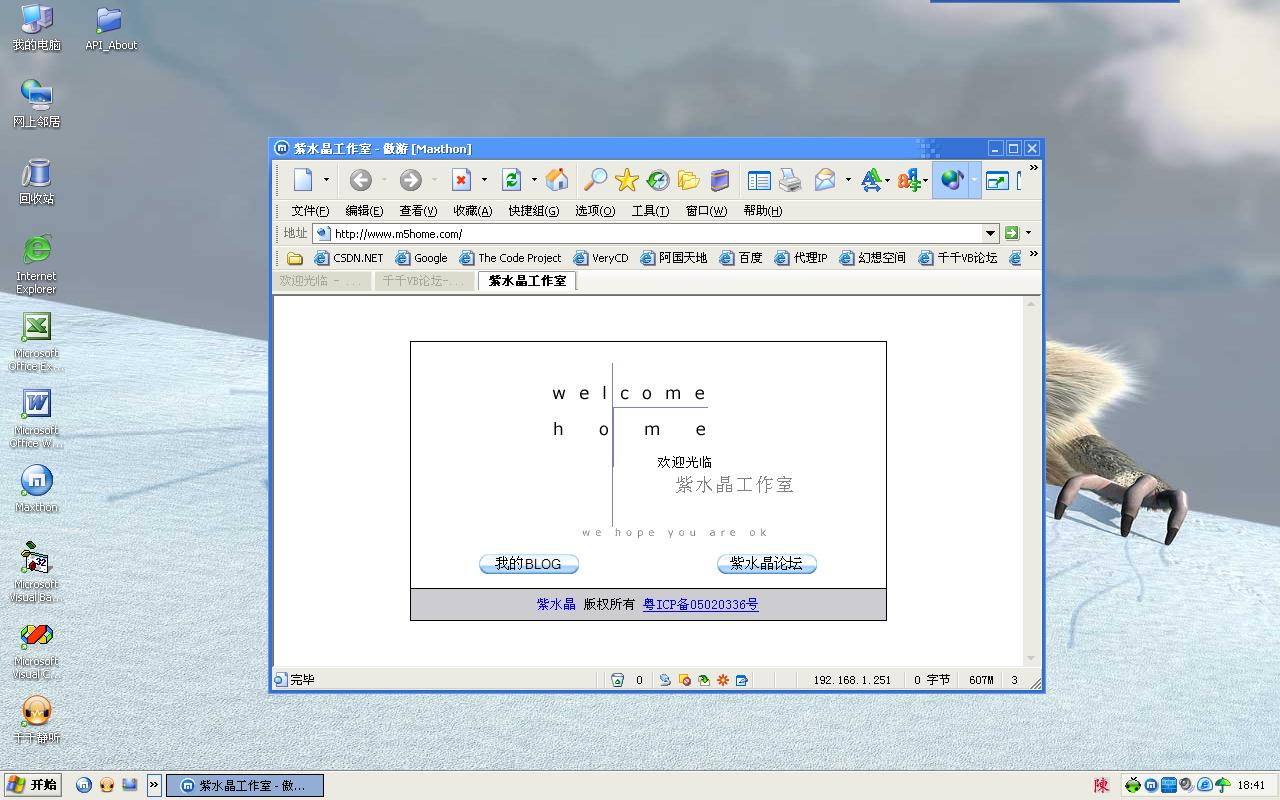Open the 收藏(A) menu
The height and width of the screenshot is (800, 1280).
coord(473,210)
